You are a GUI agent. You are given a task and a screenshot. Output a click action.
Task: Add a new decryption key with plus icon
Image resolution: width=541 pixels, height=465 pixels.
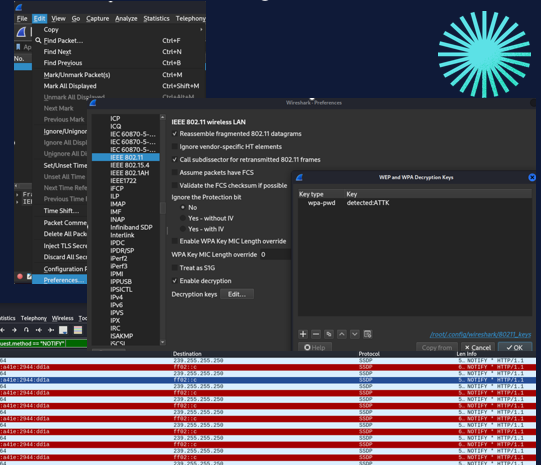point(303,334)
